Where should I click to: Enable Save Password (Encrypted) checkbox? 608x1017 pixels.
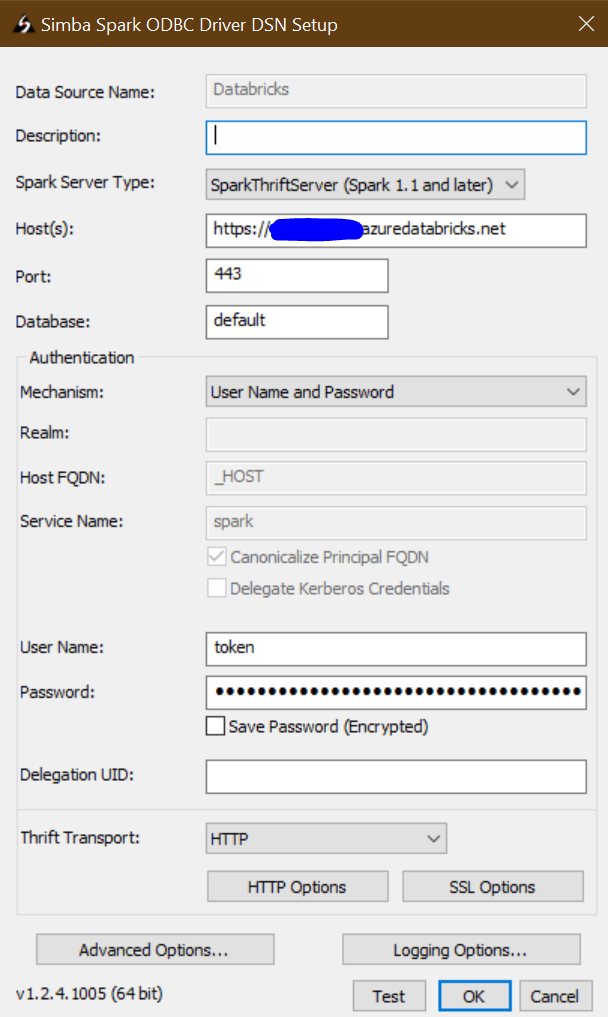[x=215, y=727]
